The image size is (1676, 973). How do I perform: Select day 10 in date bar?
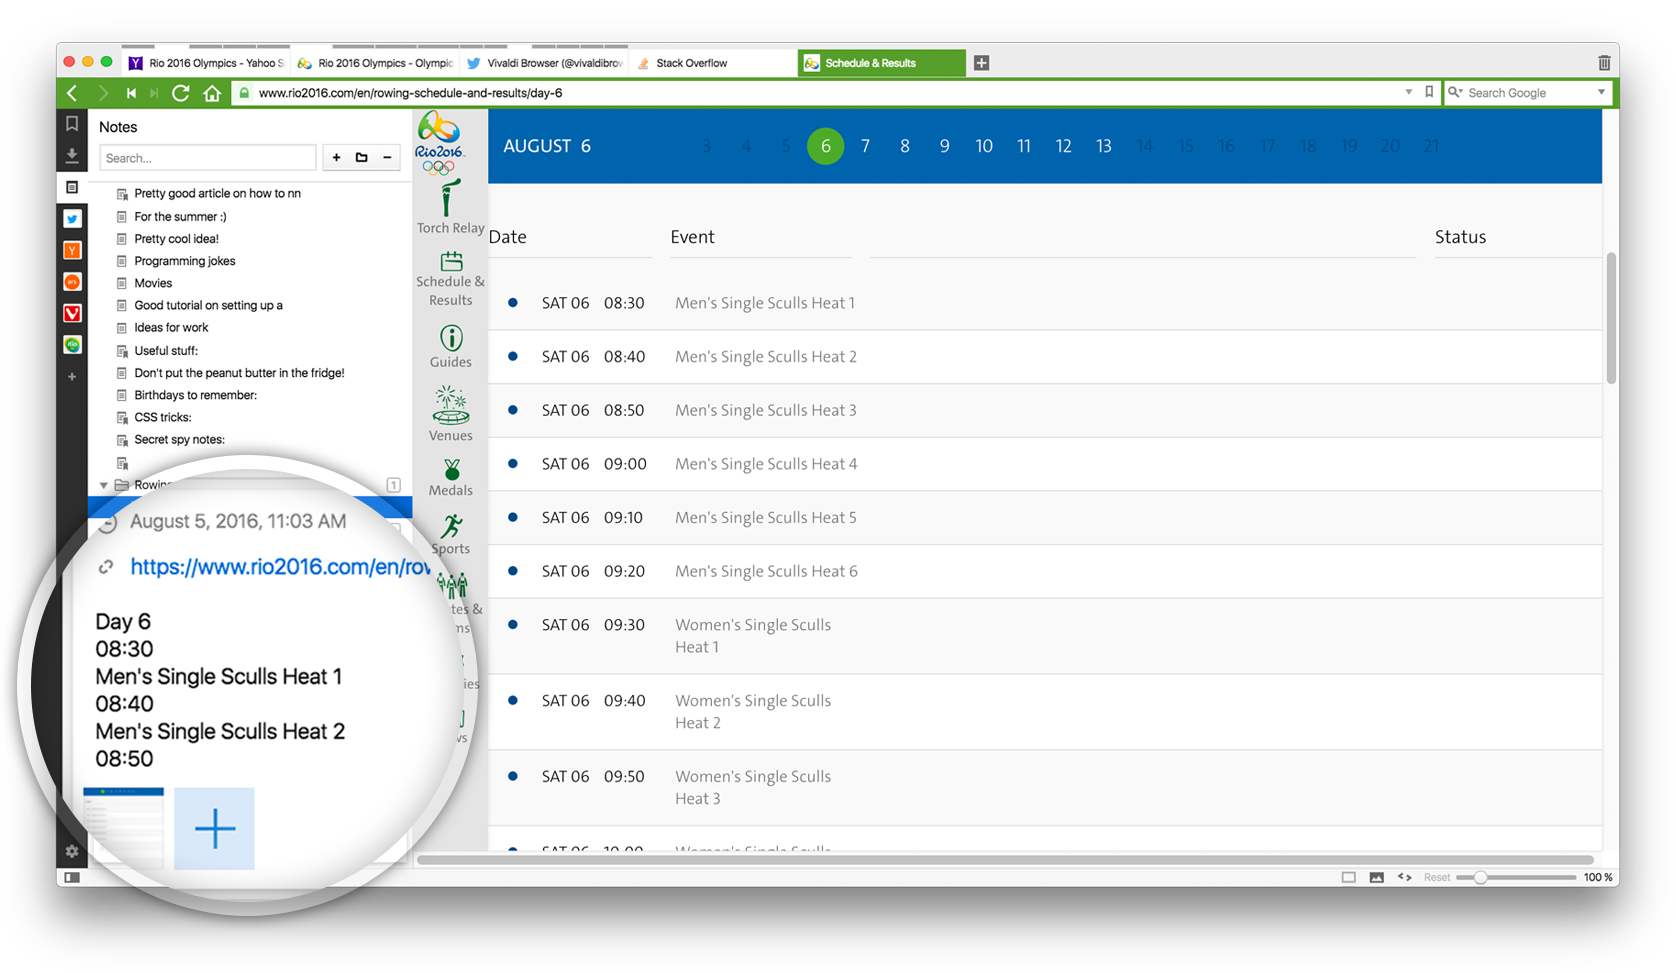984,146
